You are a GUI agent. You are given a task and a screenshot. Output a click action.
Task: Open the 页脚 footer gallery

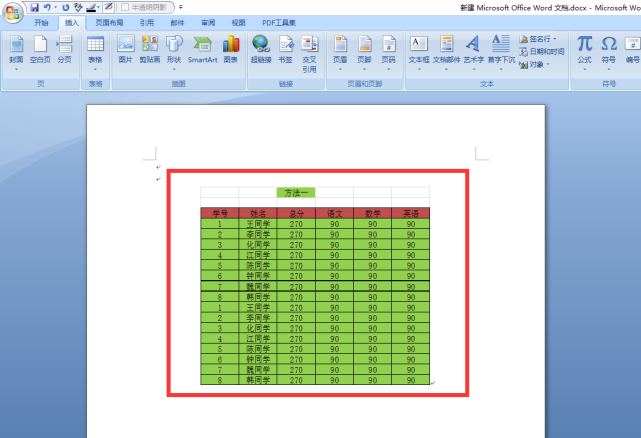click(x=364, y=53)
